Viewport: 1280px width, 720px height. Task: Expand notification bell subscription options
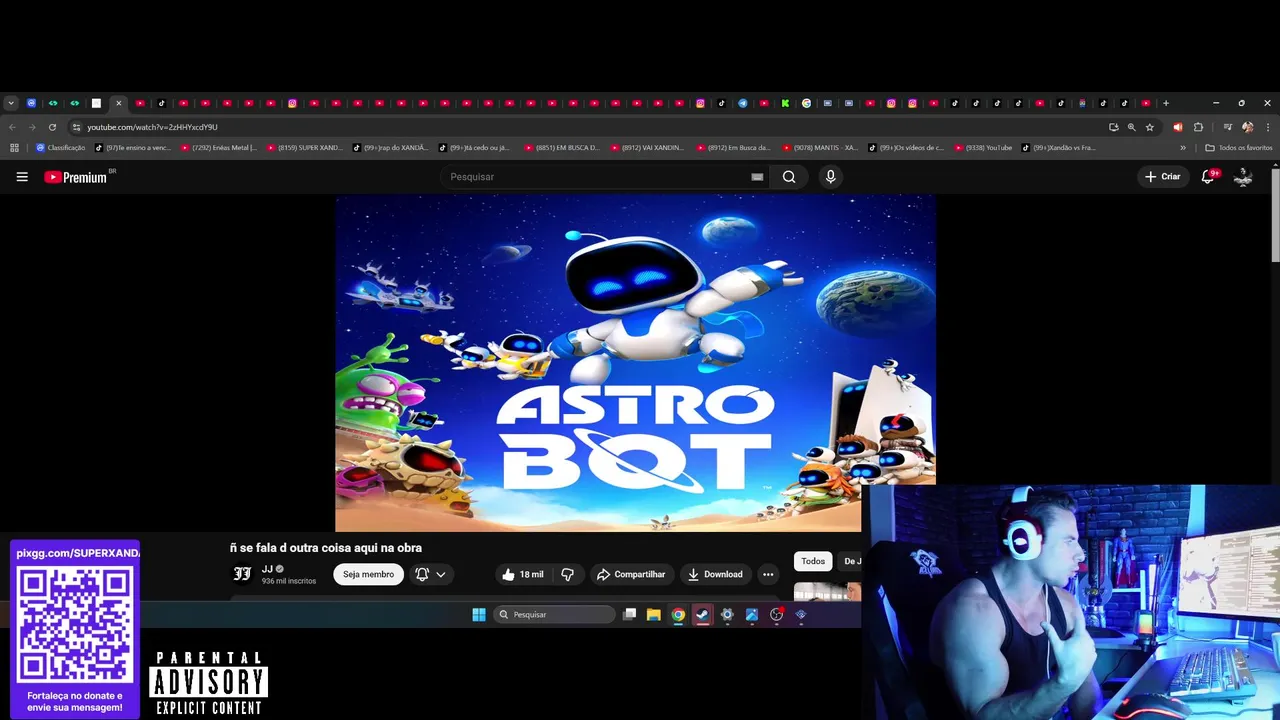coord(431,574)
